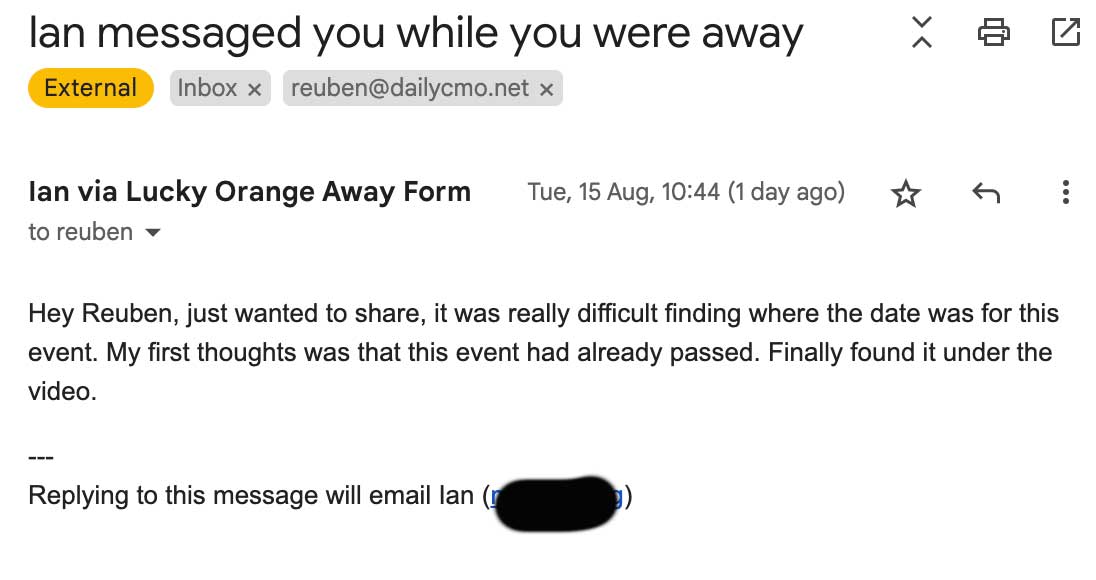Screen dimensions: 1096x580
Task: Click the Reply arrow icon
Action: point(986,193)
